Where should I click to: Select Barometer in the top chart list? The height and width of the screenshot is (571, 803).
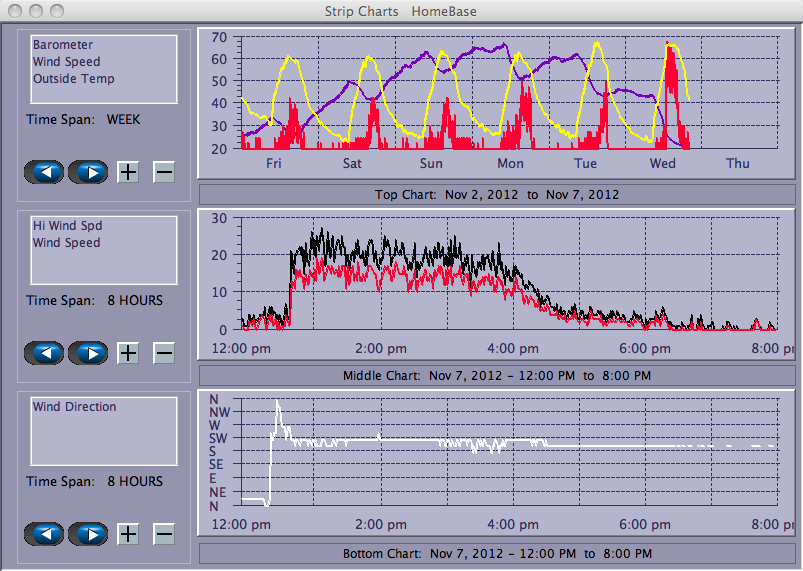coord(63,45)
